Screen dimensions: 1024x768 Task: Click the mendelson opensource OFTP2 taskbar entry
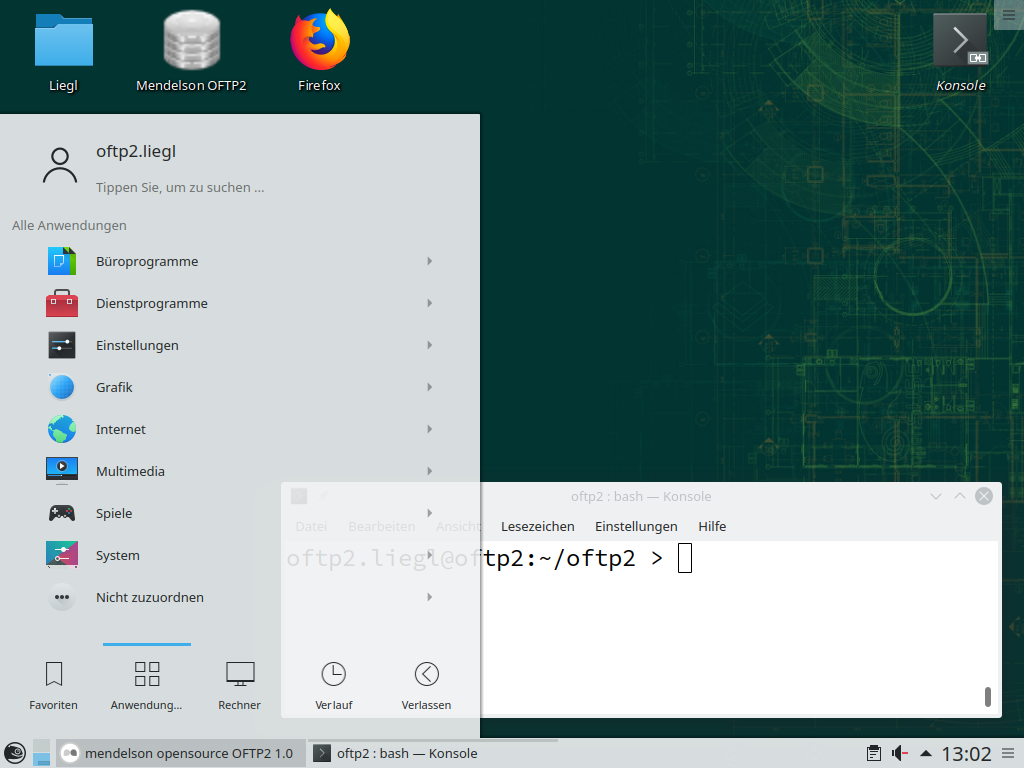click(178, 753)
